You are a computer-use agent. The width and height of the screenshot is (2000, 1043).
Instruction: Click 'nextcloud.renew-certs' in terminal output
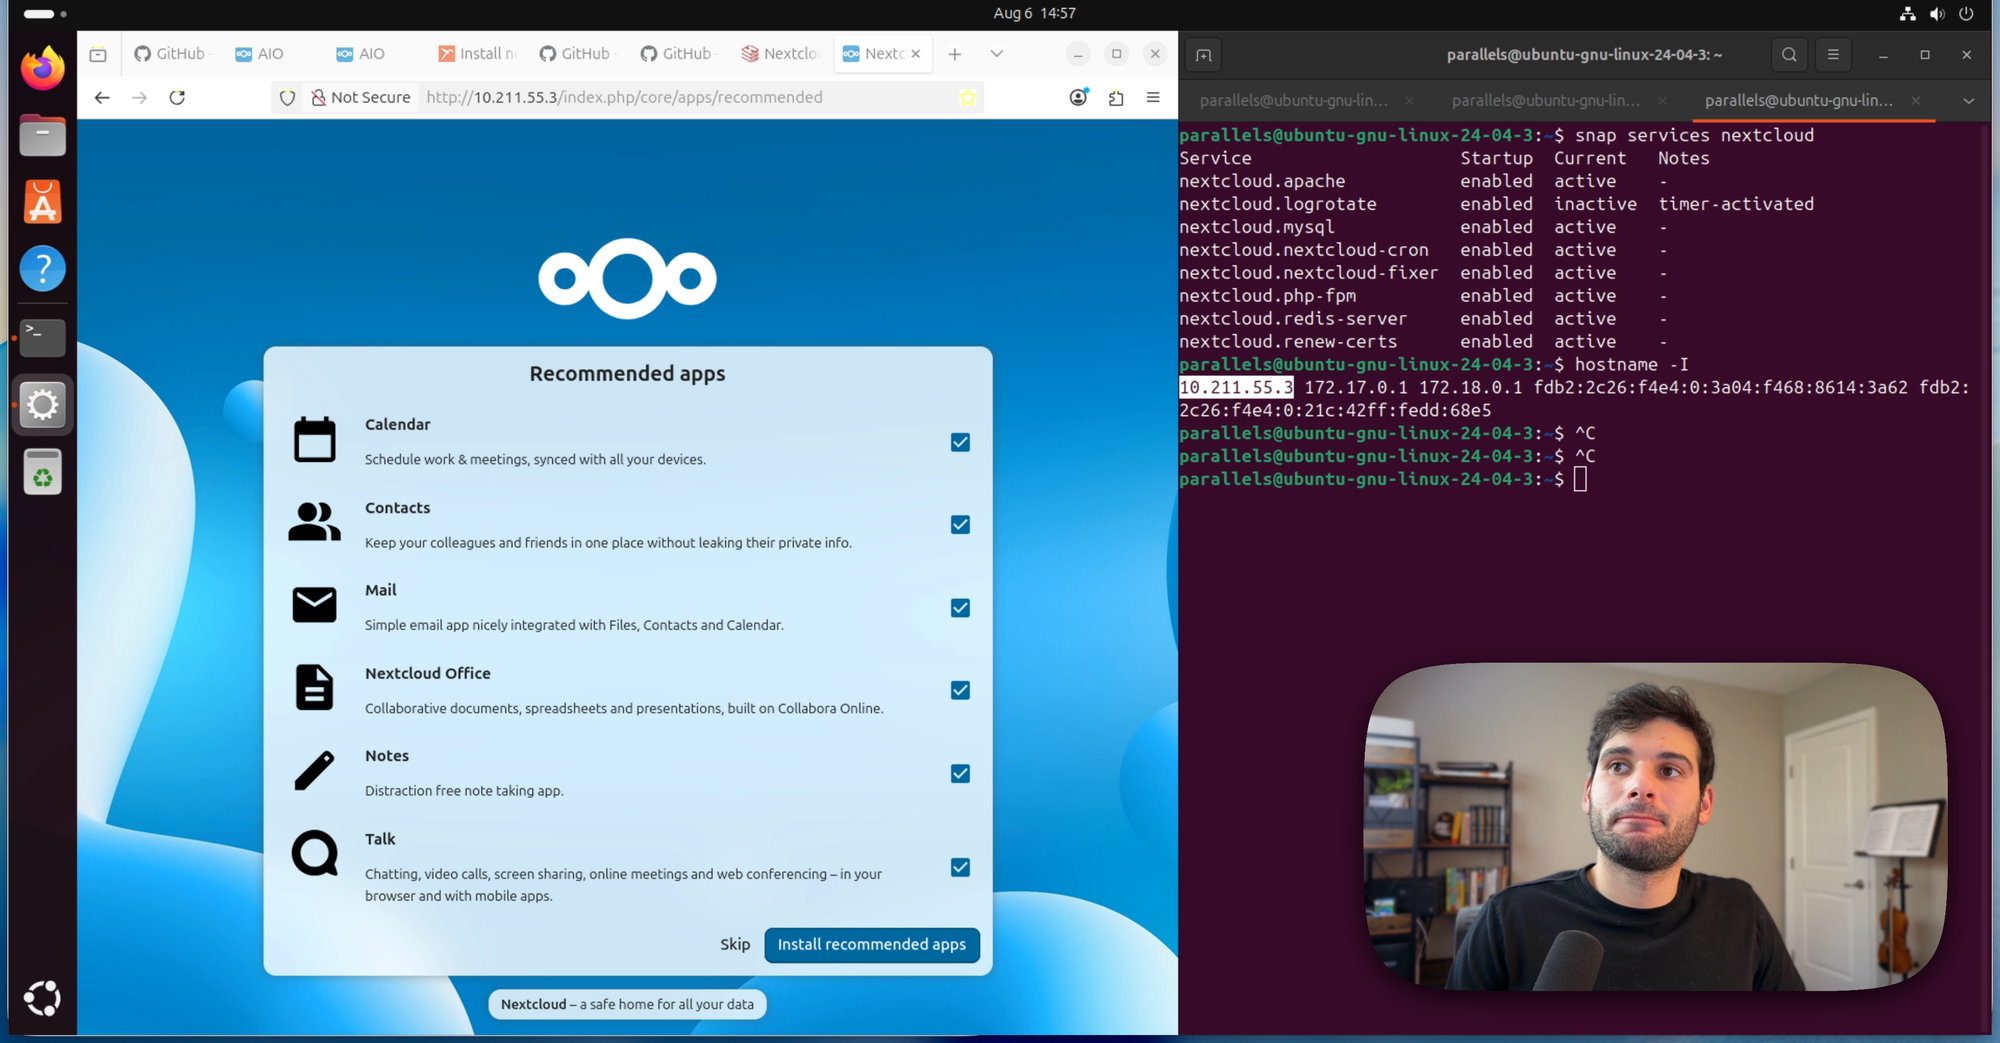tap(1288, 342)
